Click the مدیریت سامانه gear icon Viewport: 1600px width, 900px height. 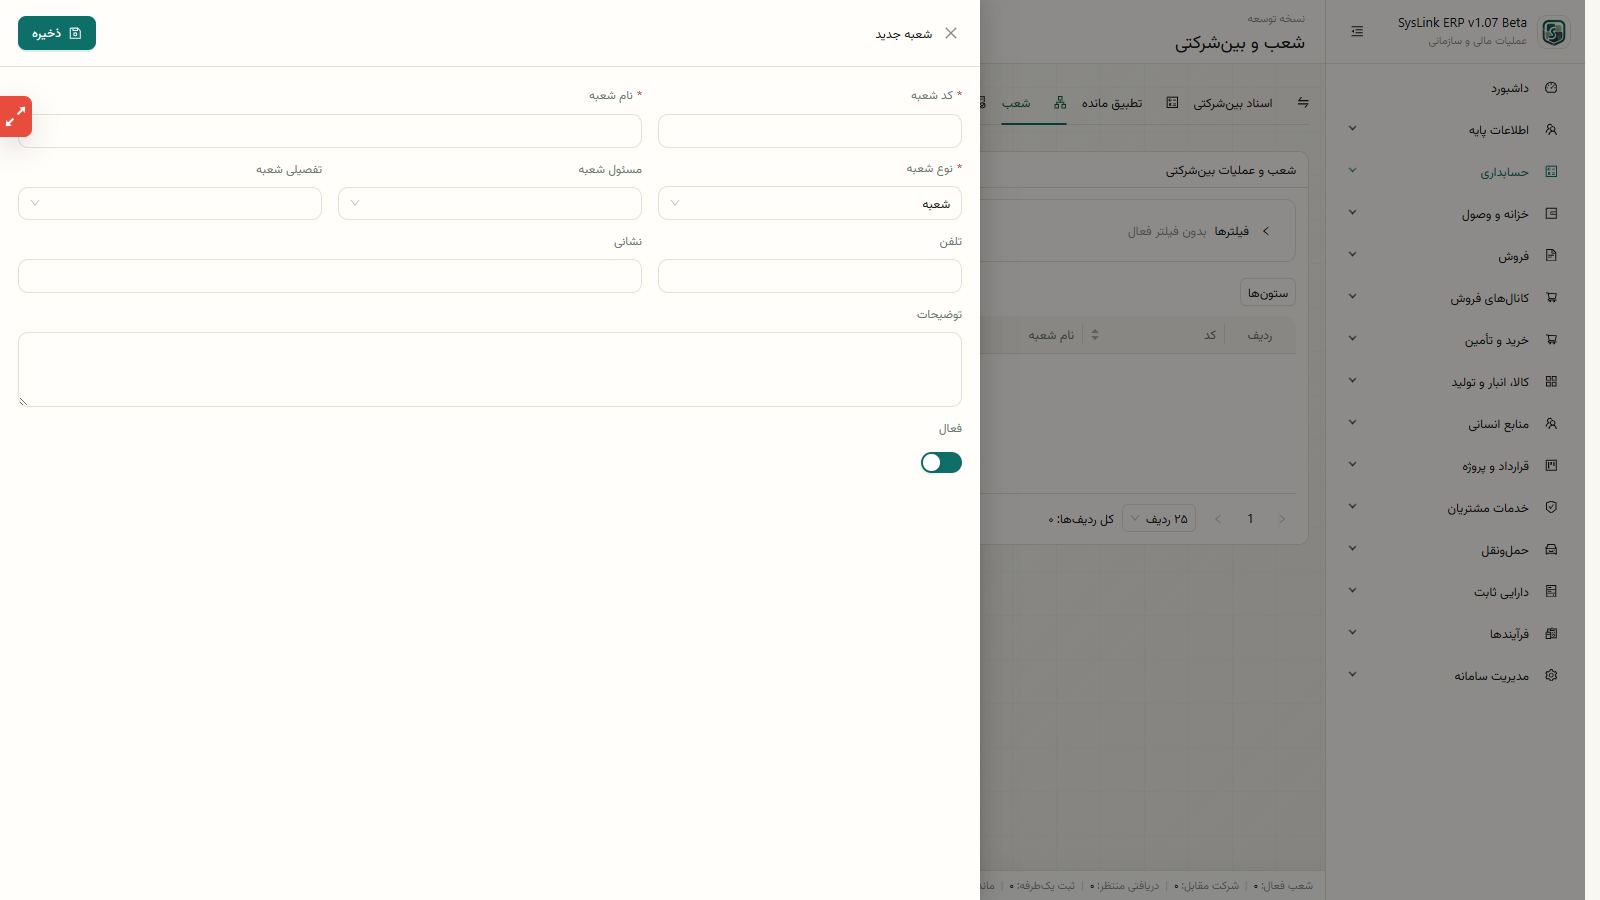1551,676
